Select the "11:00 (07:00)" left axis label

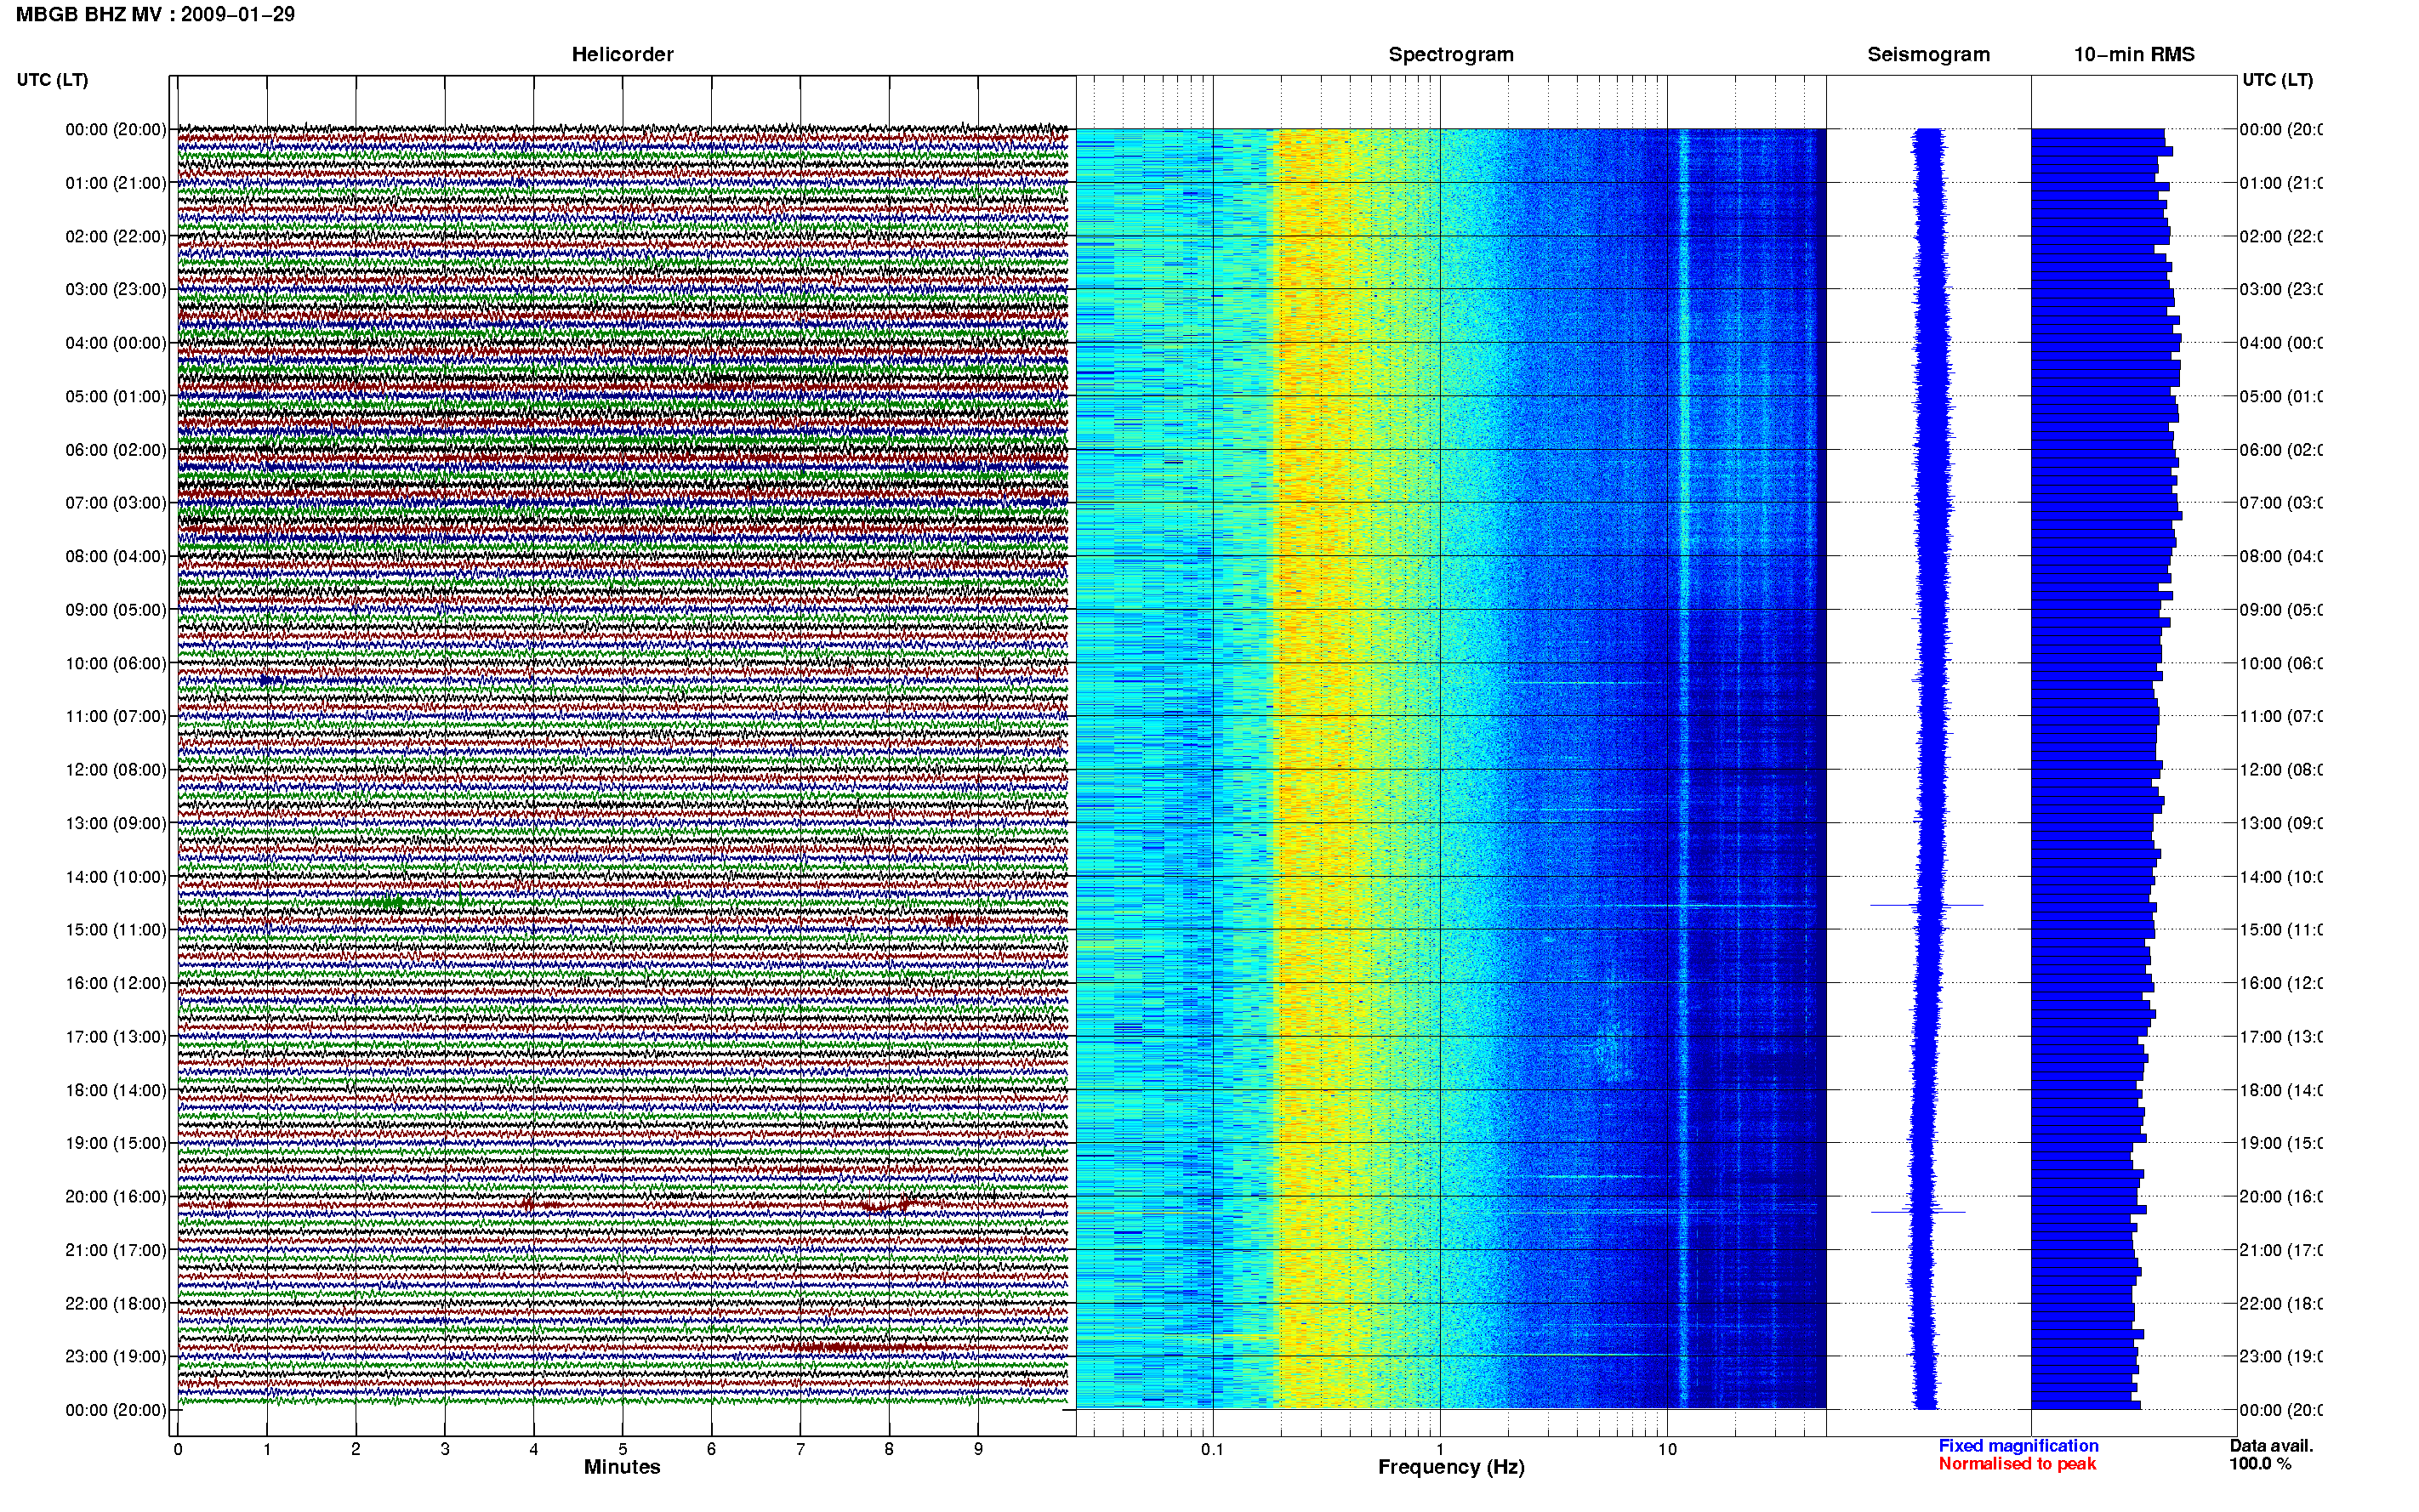coord(116,716)
